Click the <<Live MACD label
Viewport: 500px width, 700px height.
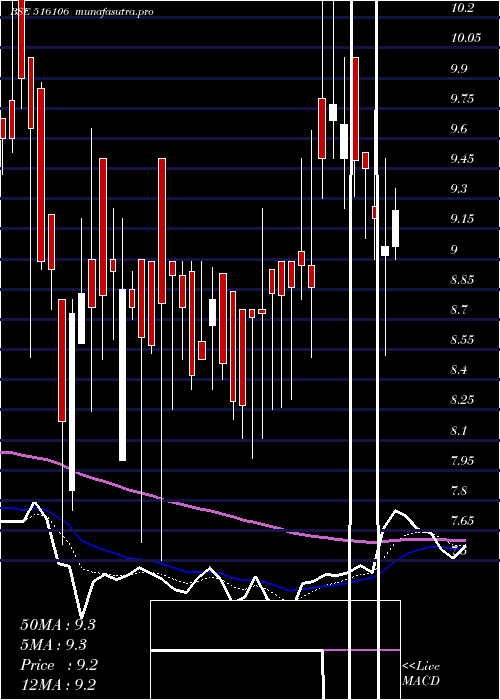[x=421, y=673]
